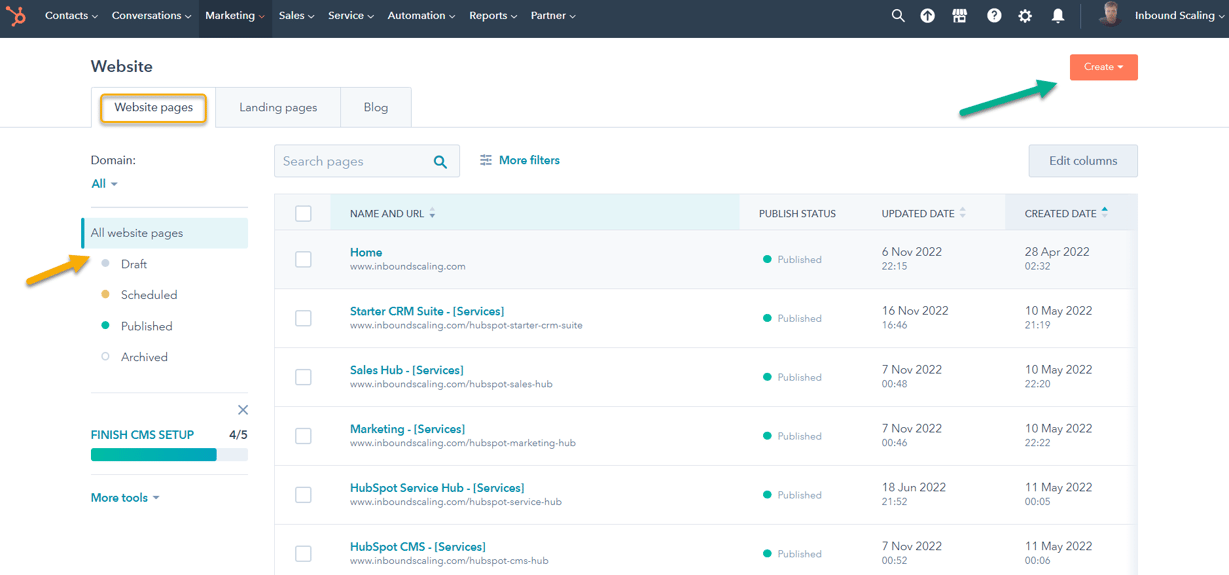Check the HubSpot CMS row checkbox

(303, 554)
